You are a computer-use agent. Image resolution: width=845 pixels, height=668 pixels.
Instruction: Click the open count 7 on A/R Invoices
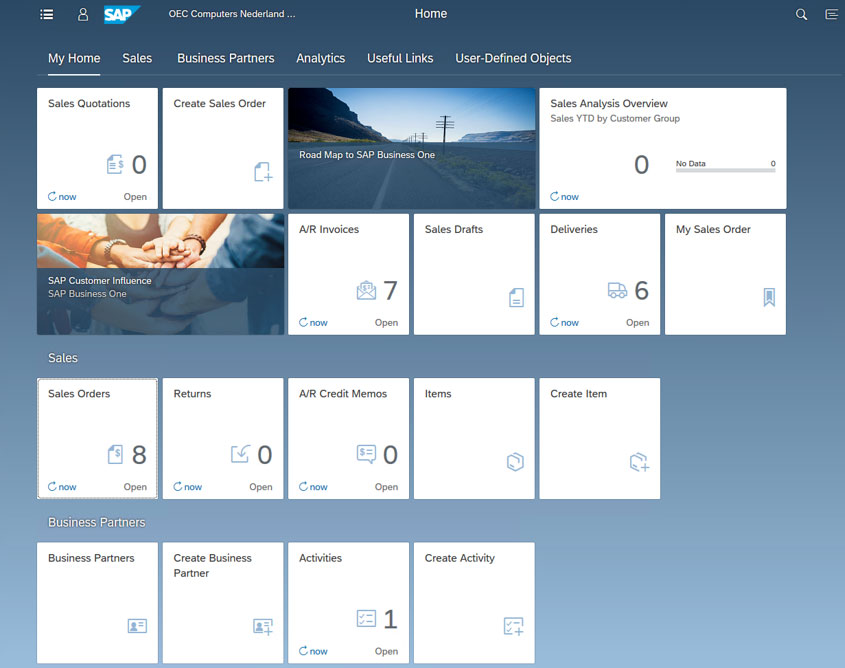[x=390, y=291]
